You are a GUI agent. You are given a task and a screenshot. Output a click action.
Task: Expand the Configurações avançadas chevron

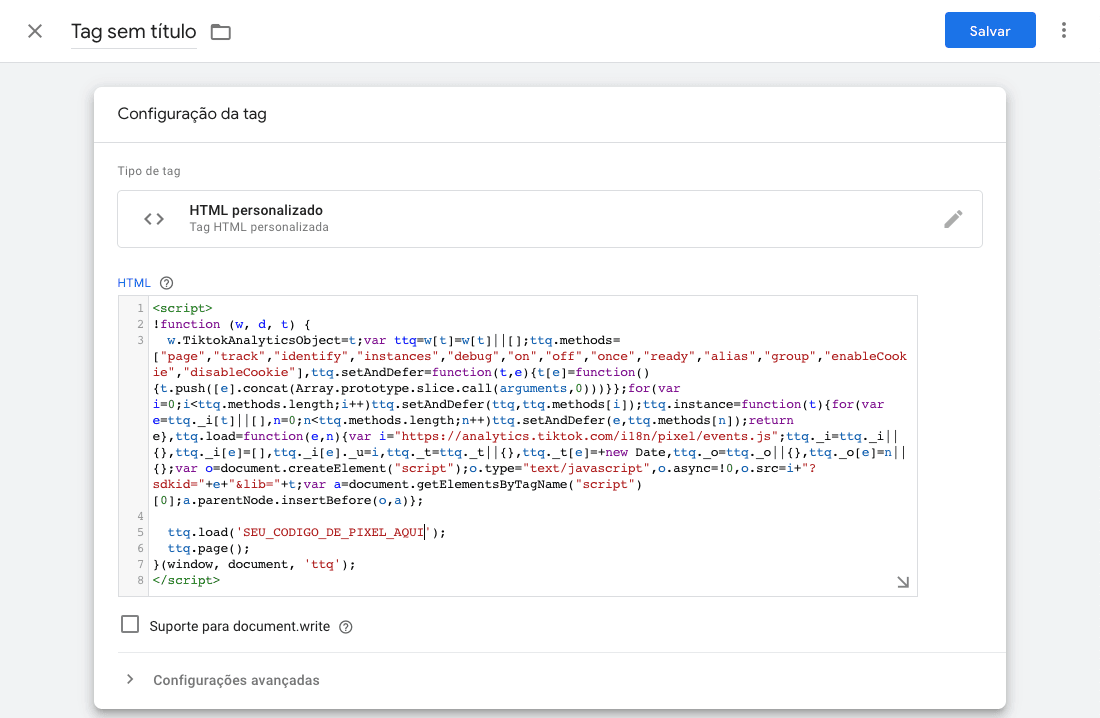tap(130, 680)
